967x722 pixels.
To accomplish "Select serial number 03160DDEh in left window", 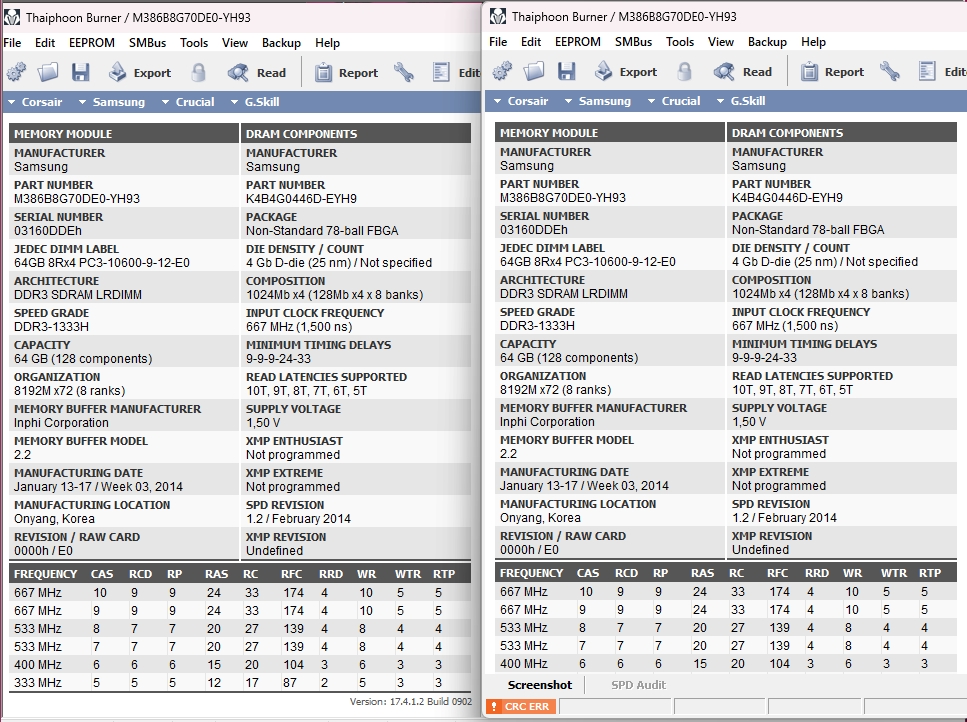I will point(47,231).
